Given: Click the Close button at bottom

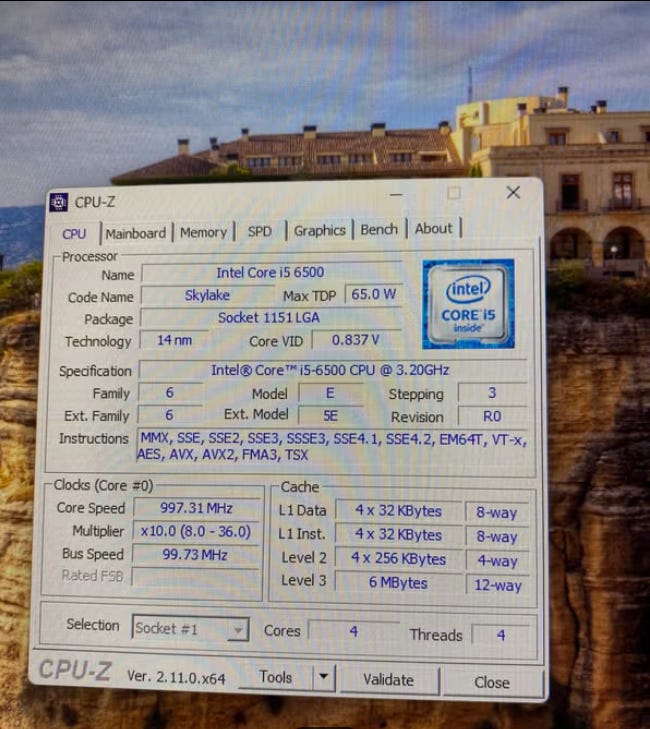Looking at the screenshot, I should 492,682.
